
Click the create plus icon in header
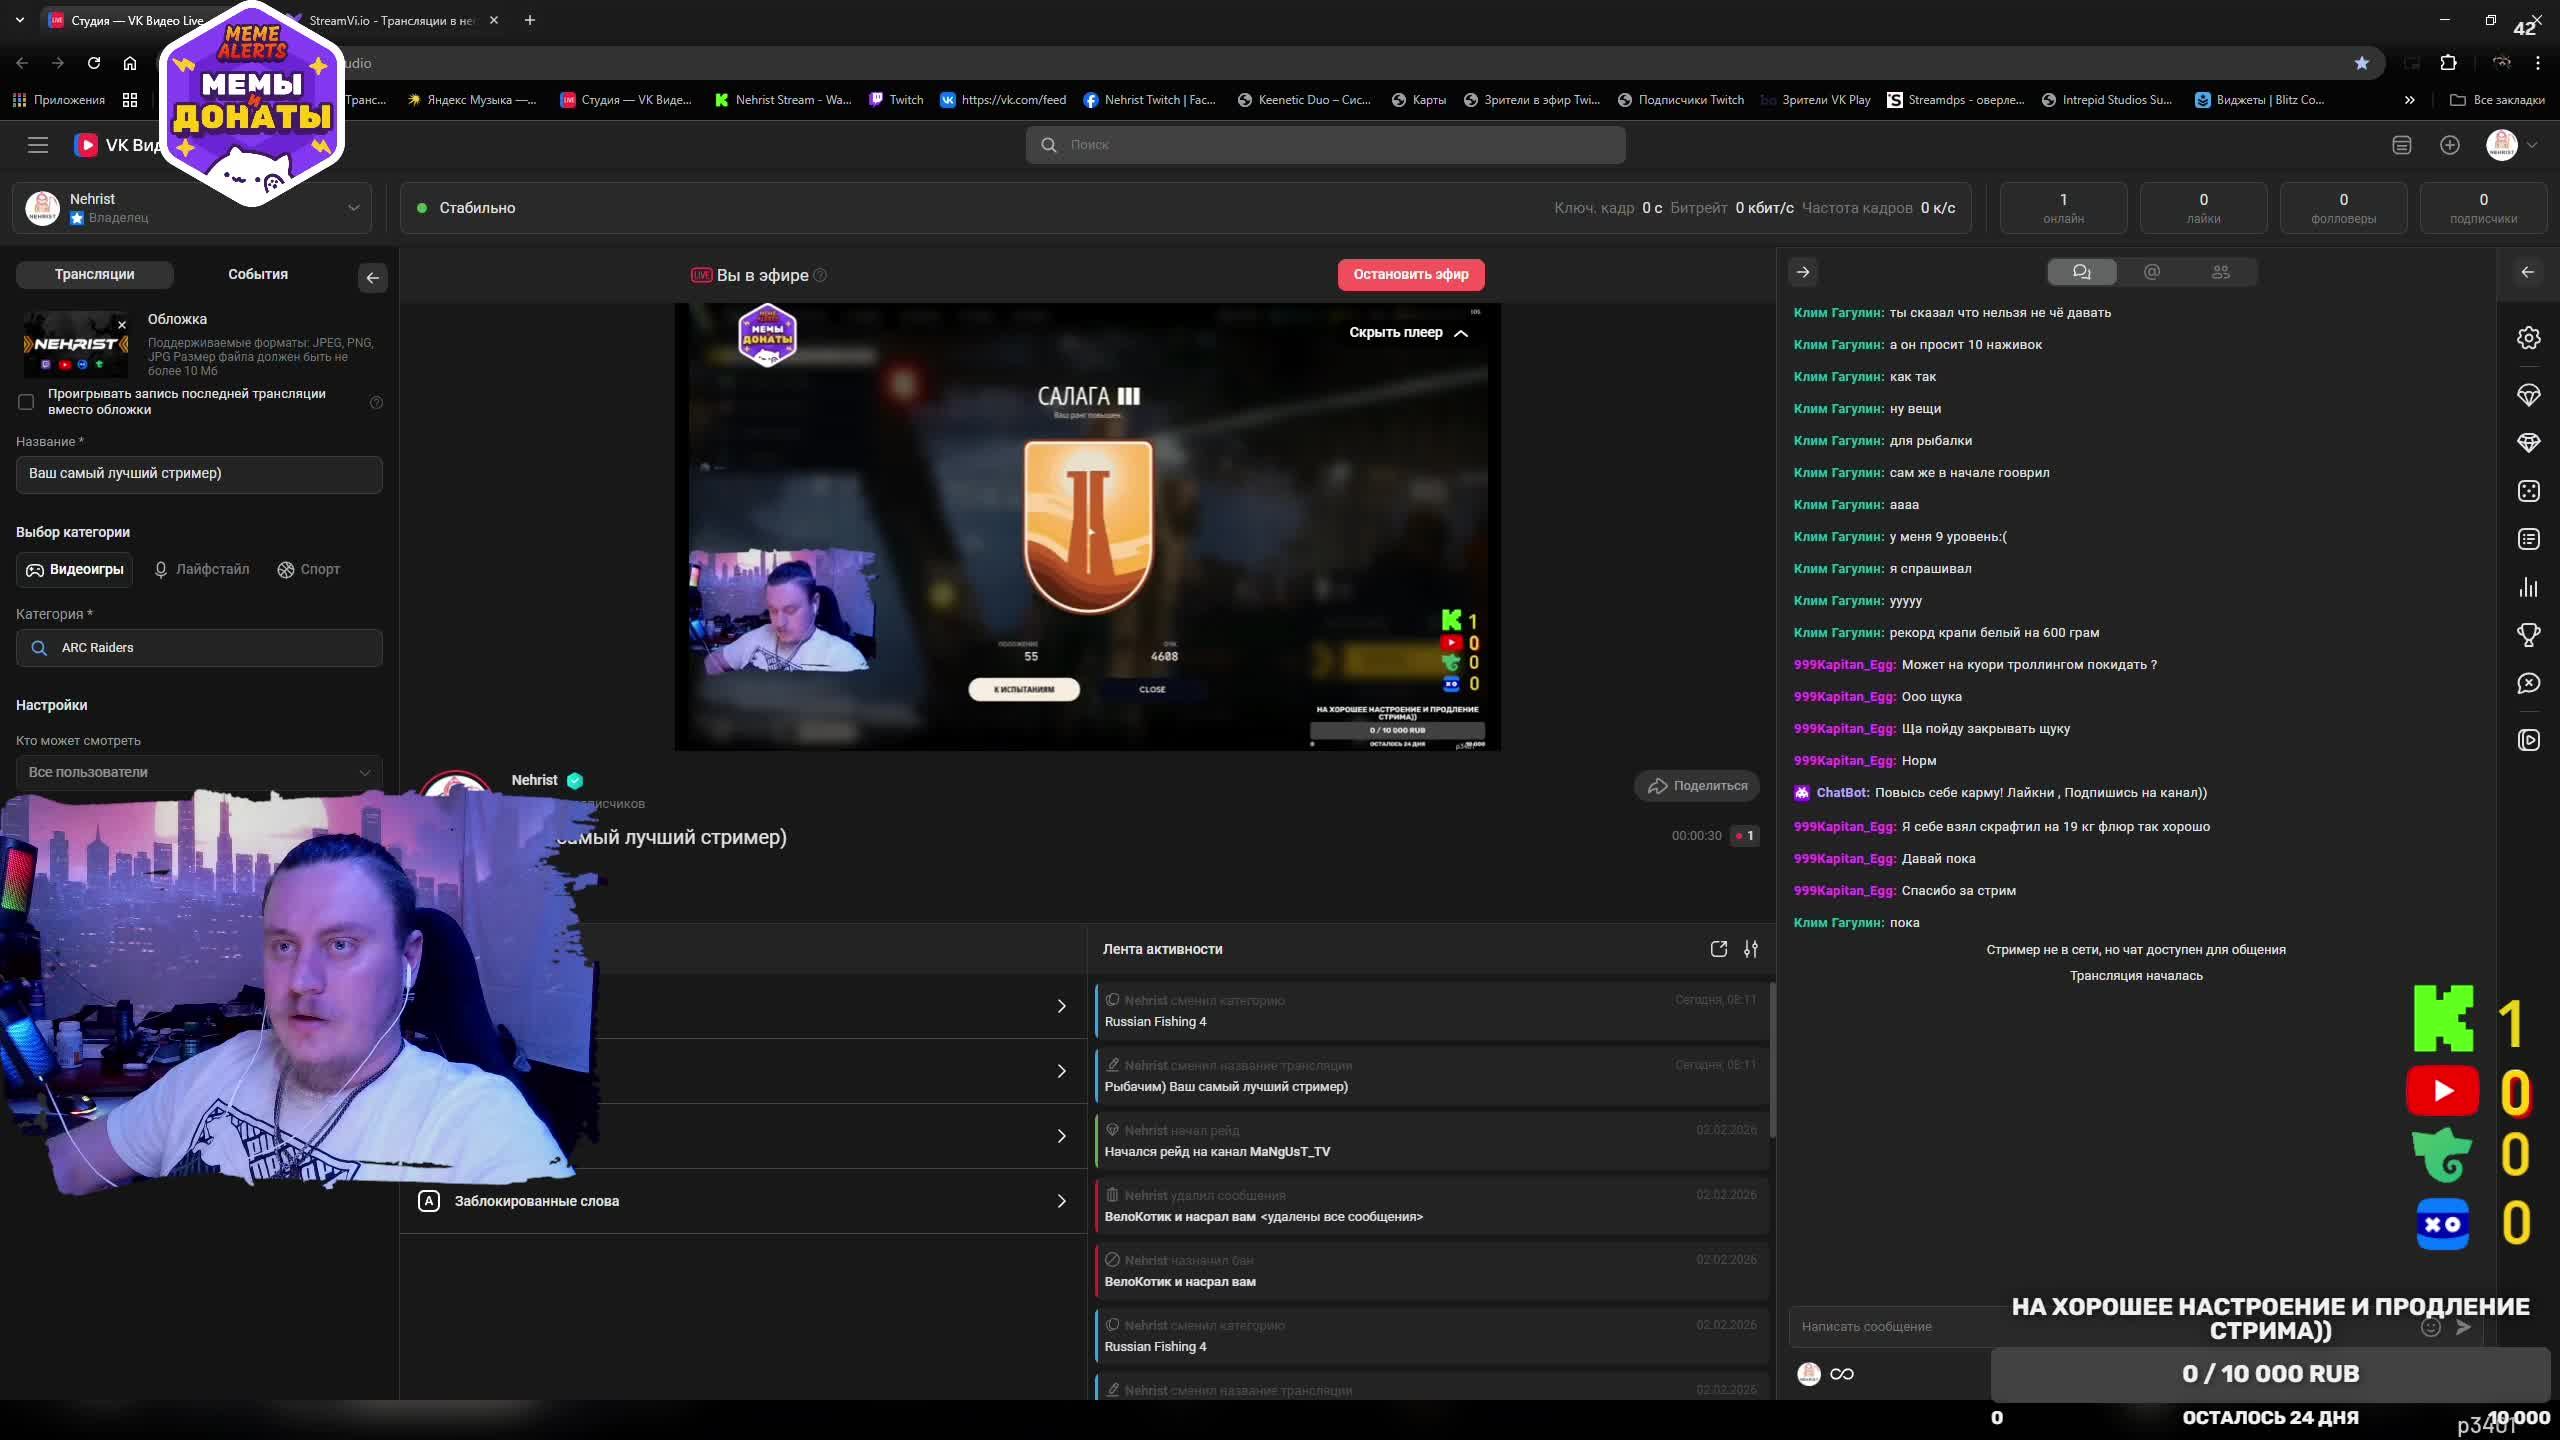2449,145
